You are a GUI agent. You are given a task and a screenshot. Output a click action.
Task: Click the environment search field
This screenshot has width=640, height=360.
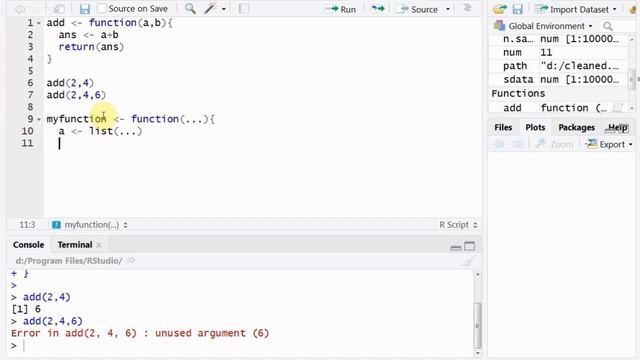pos(618,26)
